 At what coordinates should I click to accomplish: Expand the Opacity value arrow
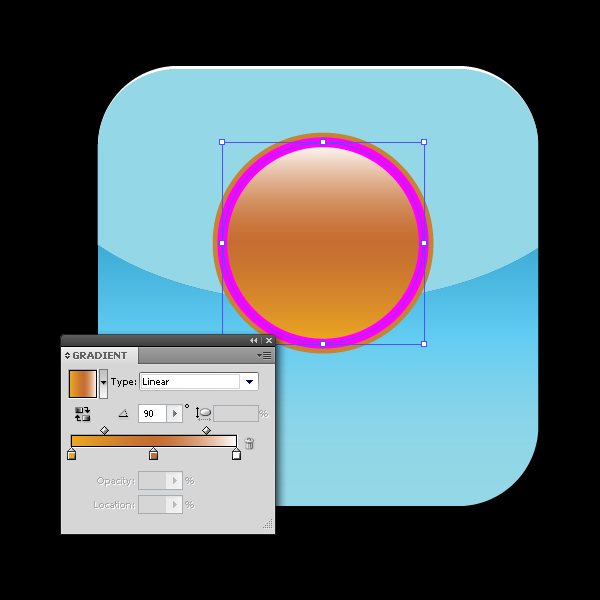174,480
